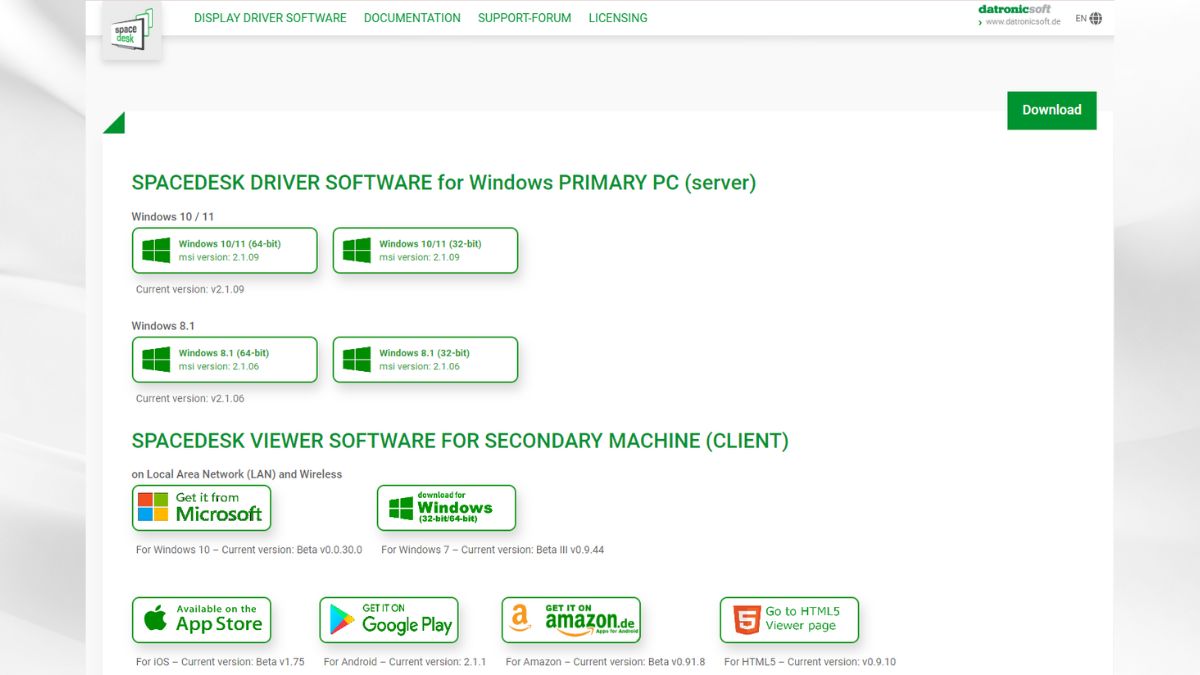Click Windows logo on 10/11 64-bit download
1200x675 pixels.
click(156, 250)
